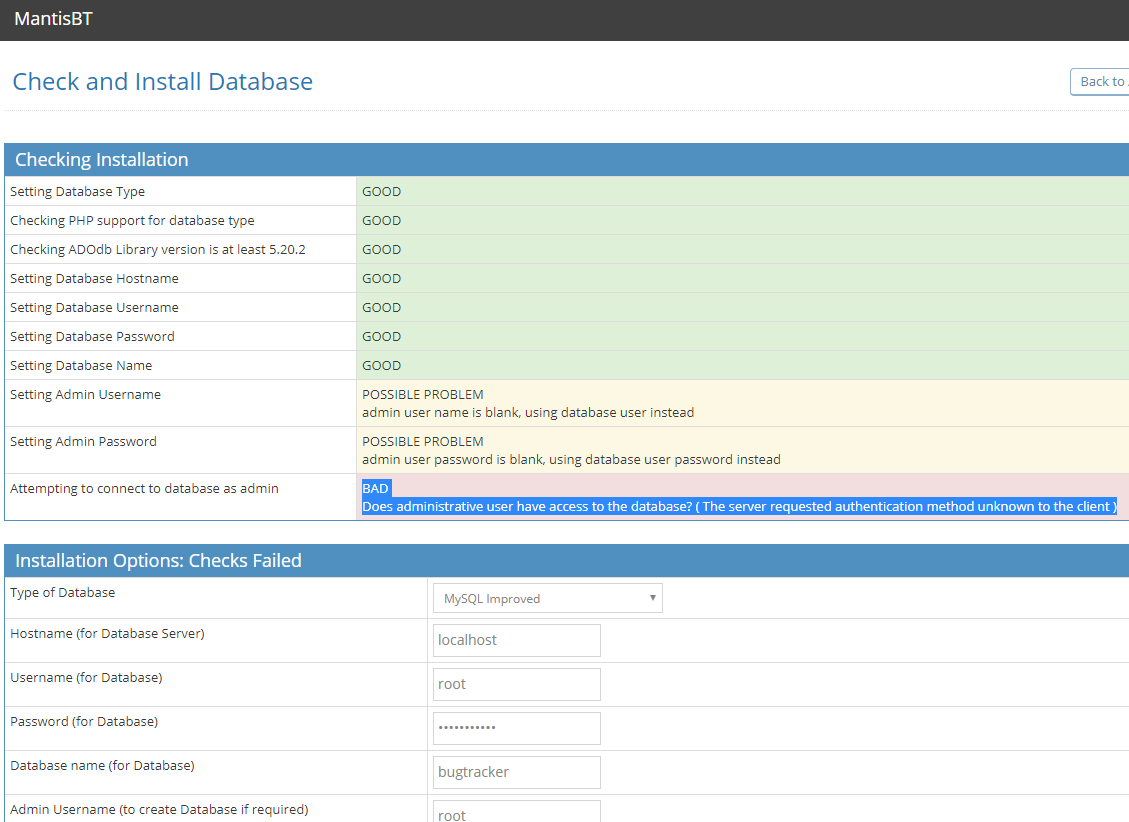Image resolution: width=1129 pixels, height=822 pixels.
Task: Click the Username (for Database) input field
Action: [516, 684]
